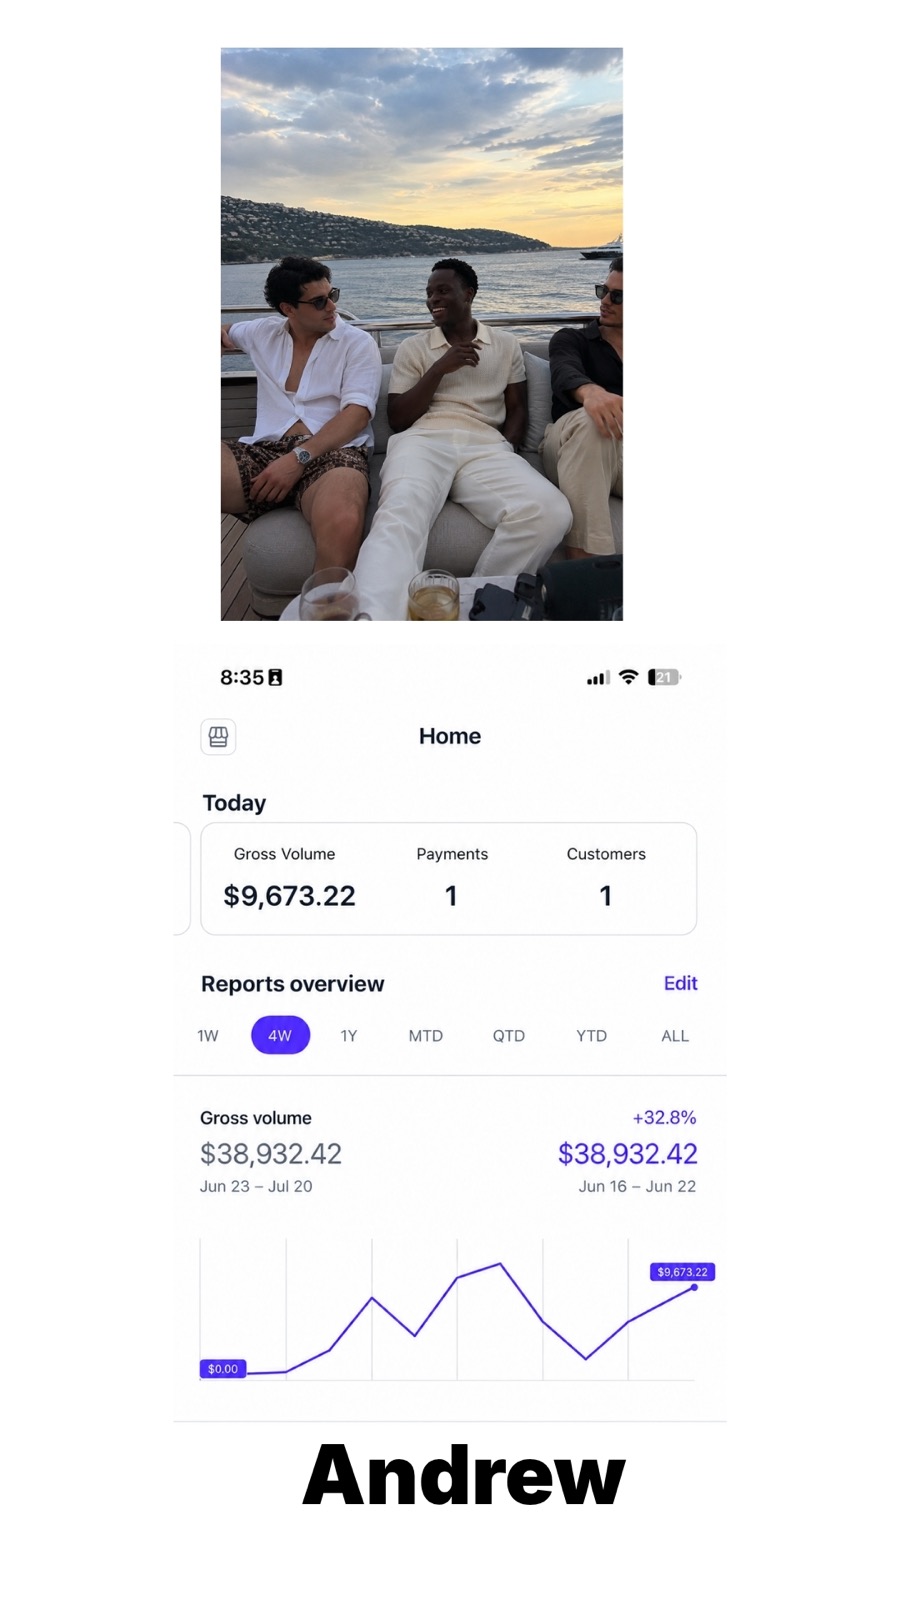Tap the battery indicator icon
Viewport: 900px width, 1600px height.
click(x=665, y=677)
